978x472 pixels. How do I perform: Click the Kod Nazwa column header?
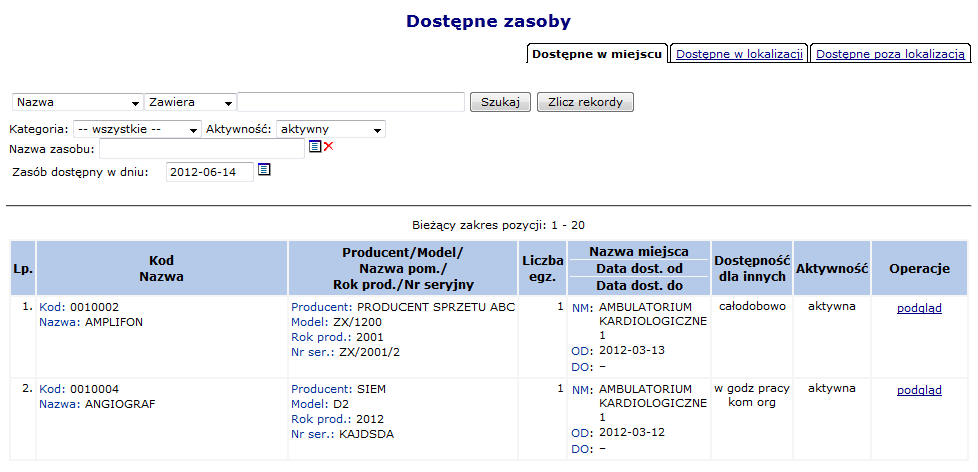pos(162,269)
